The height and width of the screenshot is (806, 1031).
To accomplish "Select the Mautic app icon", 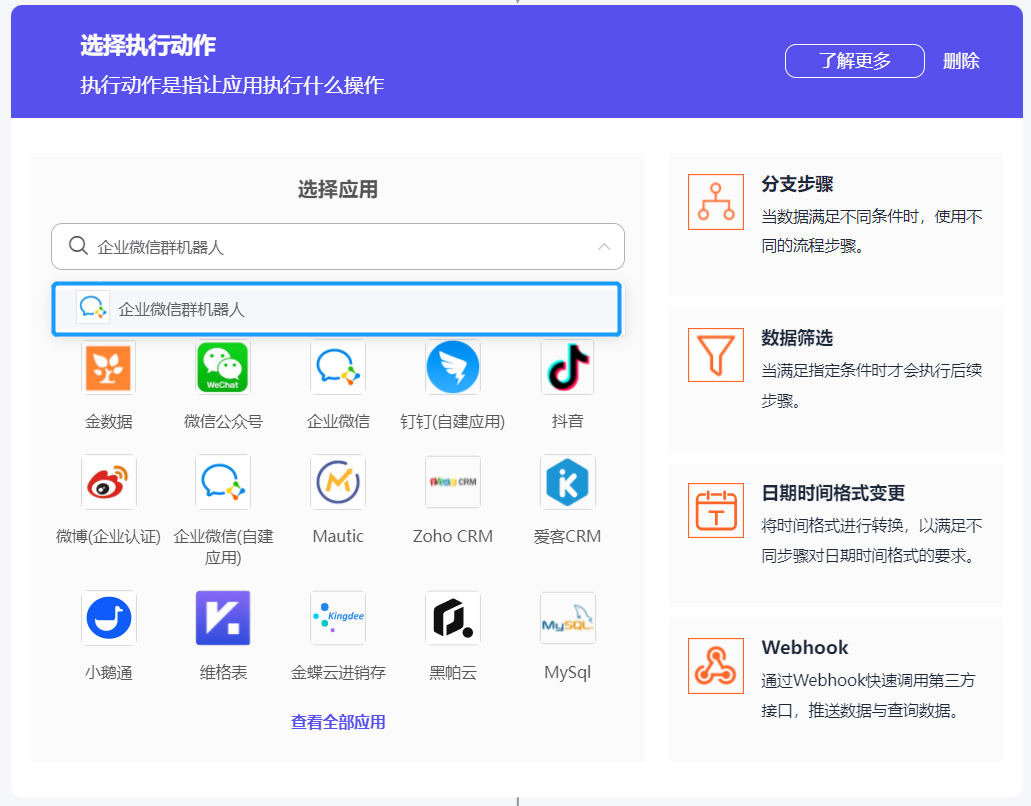I will (x=338, y=482).
